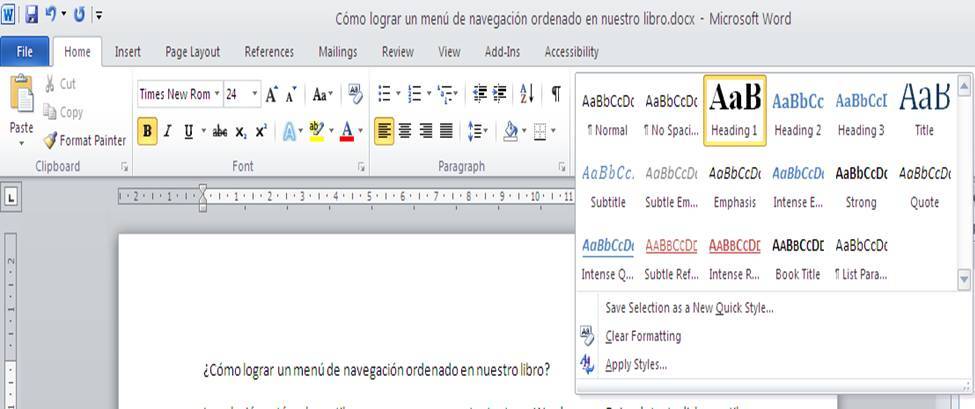
Task: Click the Grow Font icon
Action: pos(271,95)
